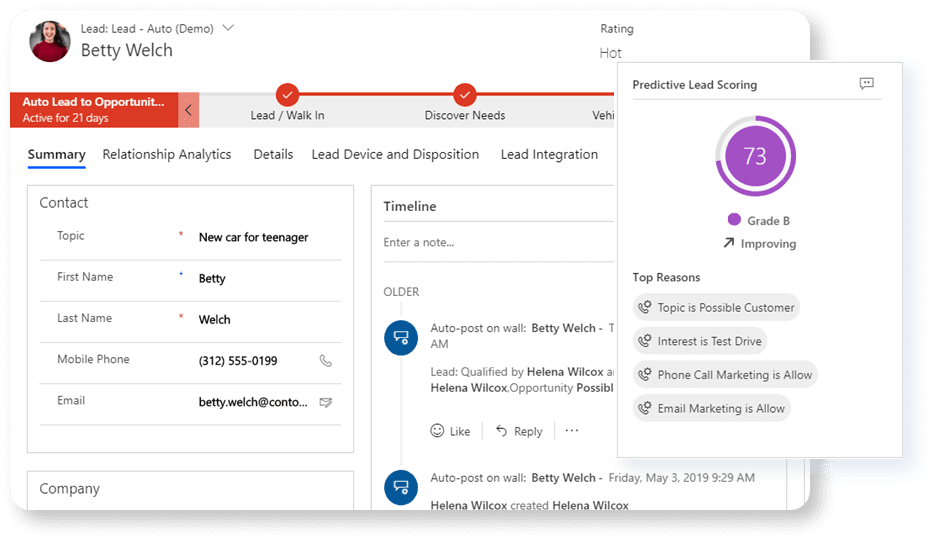This screenshot has width=933, height=540.
Task: Click the Topic is Possible Customer reason
Action: click(x=716, y=308)
